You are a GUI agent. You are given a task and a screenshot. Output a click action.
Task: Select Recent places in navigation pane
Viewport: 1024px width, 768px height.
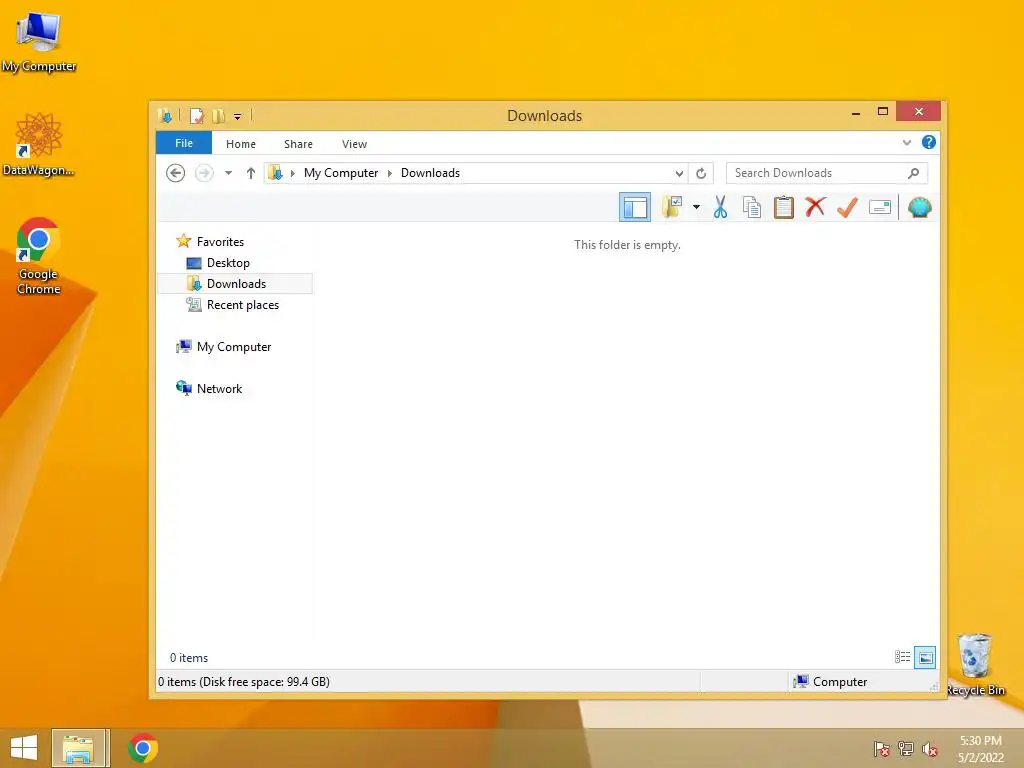(242, 305)
